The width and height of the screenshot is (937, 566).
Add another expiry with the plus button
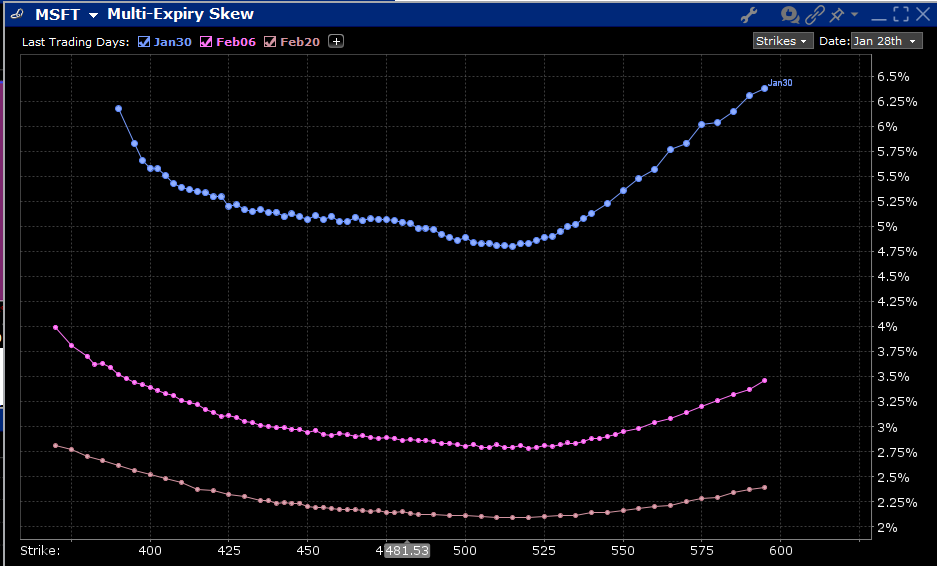click(x=336, y=41)
